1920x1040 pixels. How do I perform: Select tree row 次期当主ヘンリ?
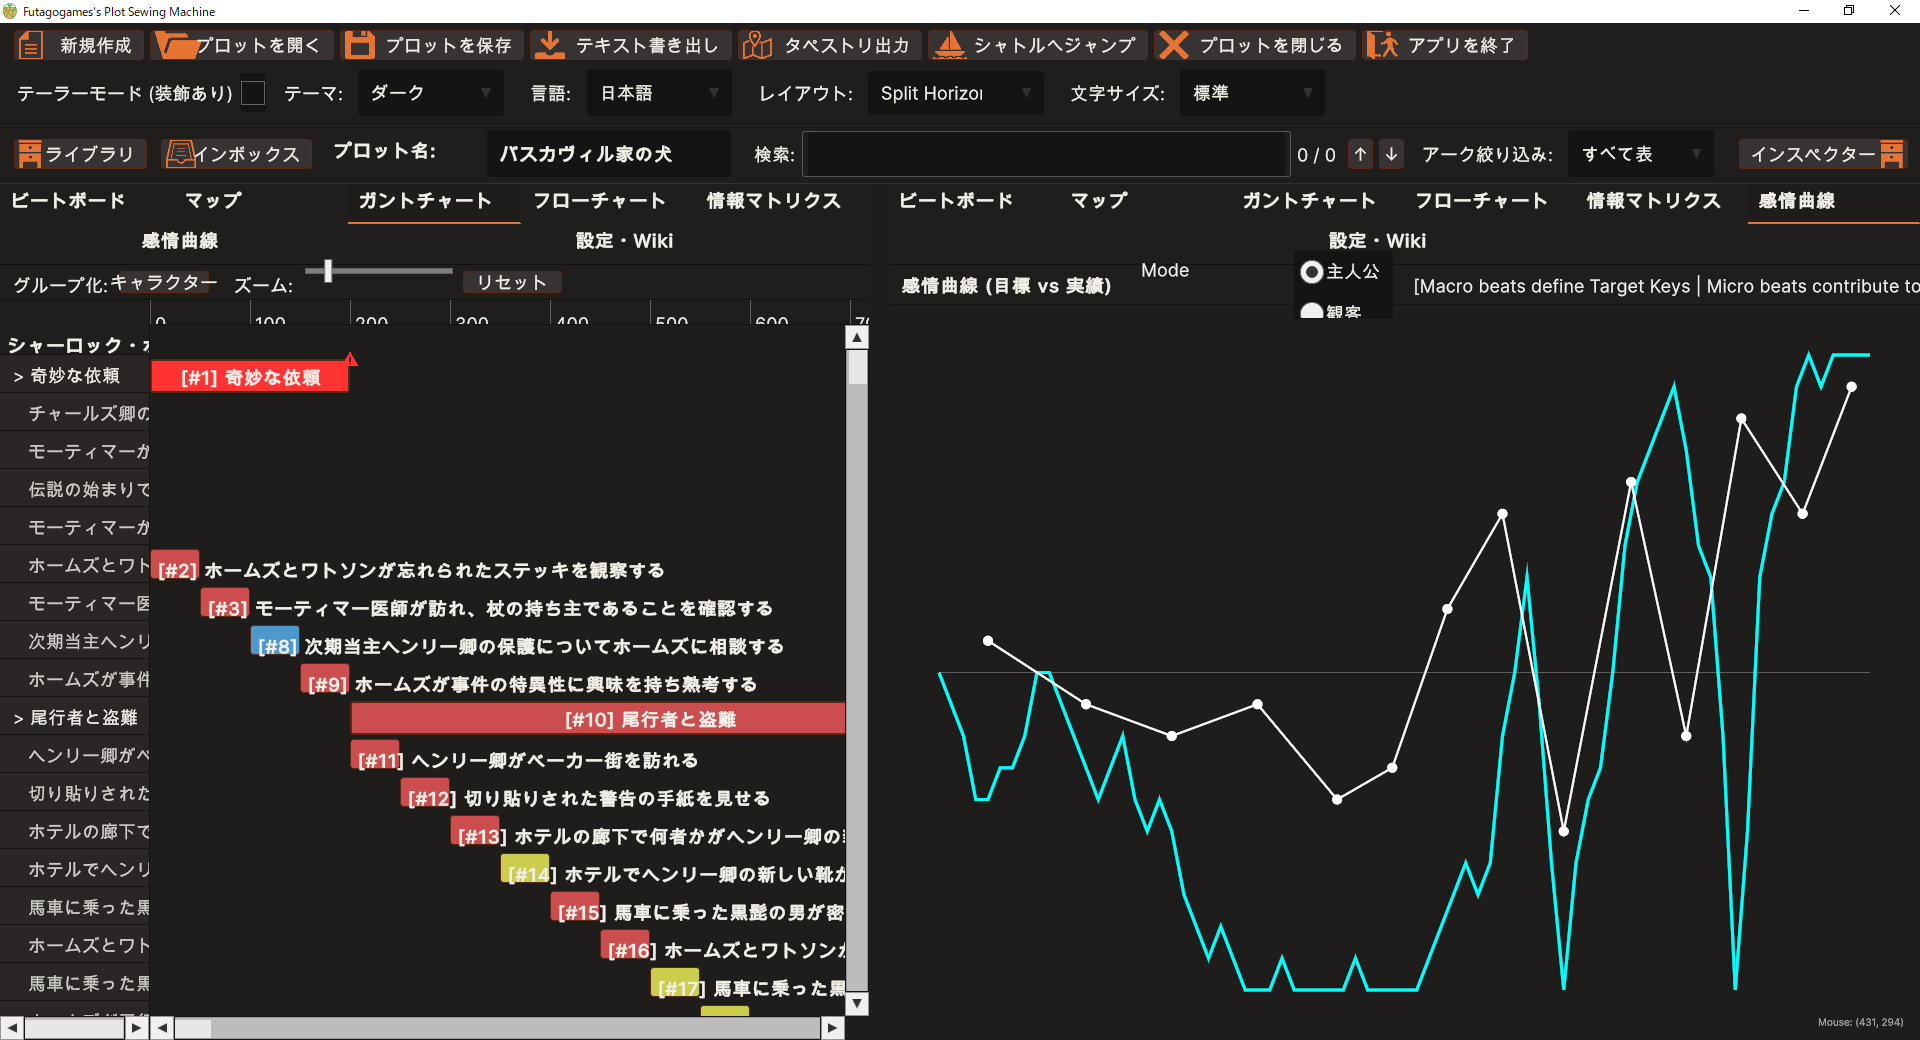click(x=76, y=642)
